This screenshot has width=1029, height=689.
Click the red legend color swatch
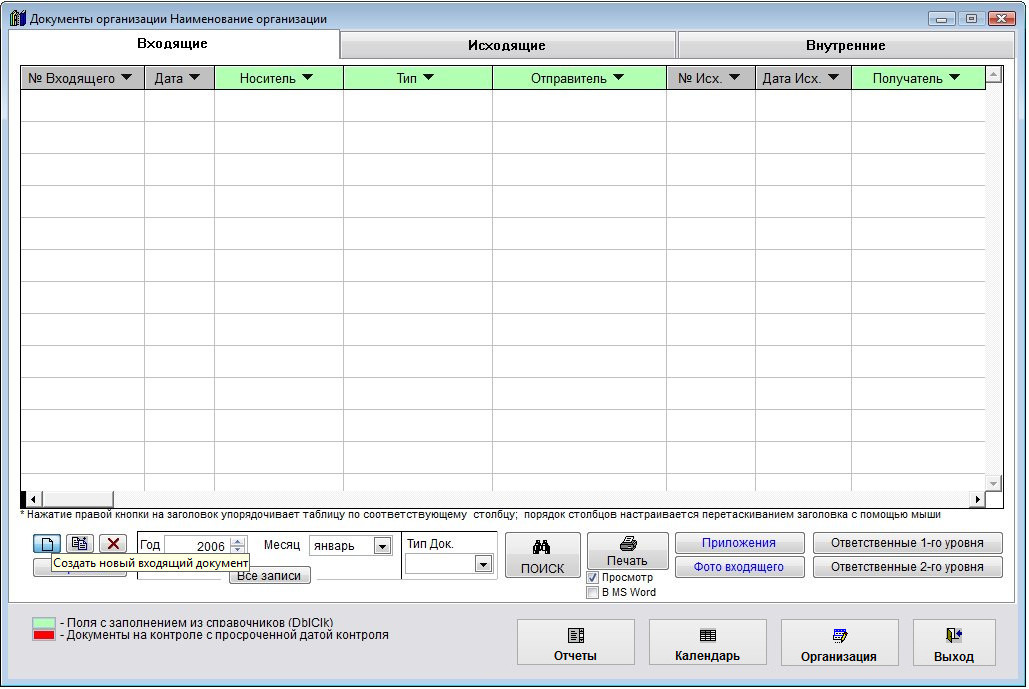click(x=44, y=635)
